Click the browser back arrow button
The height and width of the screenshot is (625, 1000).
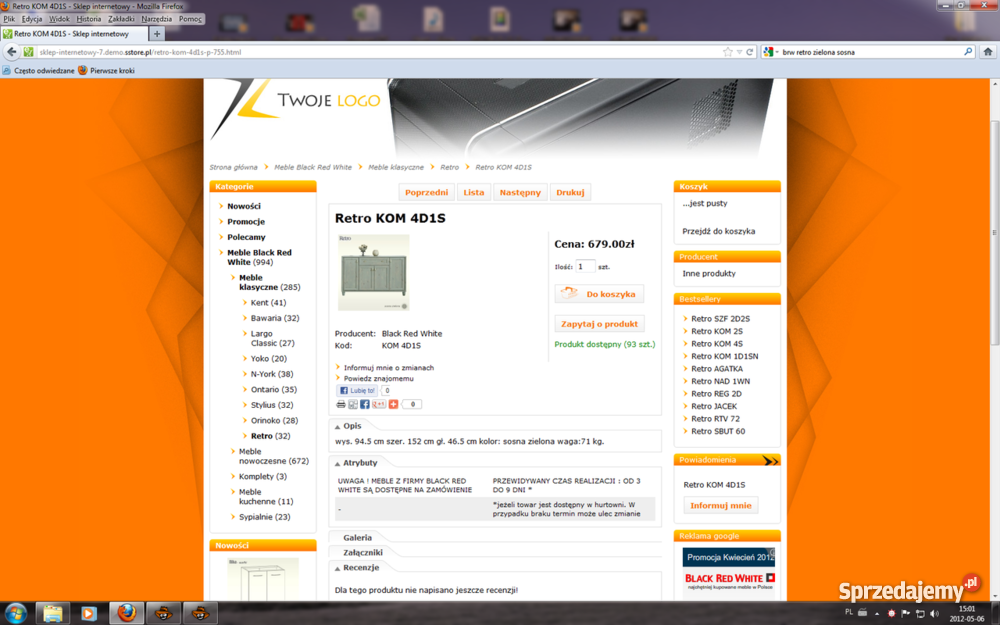tap(12, 52)
